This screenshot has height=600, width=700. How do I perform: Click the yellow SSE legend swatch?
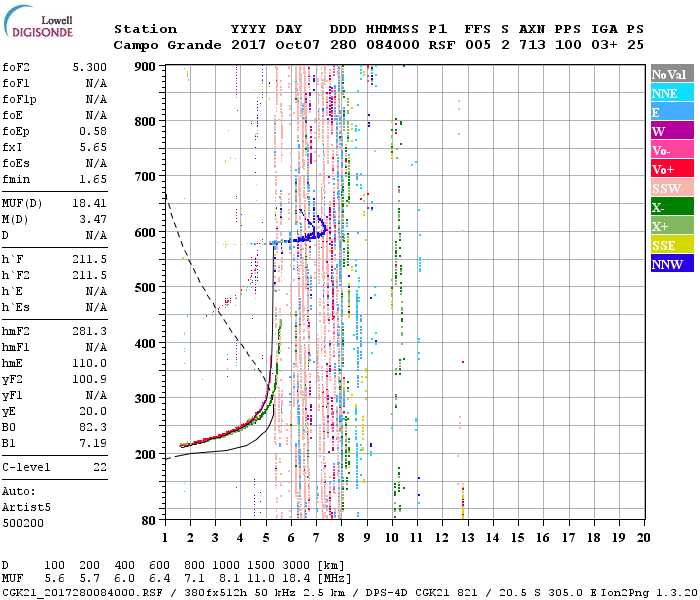670,246
